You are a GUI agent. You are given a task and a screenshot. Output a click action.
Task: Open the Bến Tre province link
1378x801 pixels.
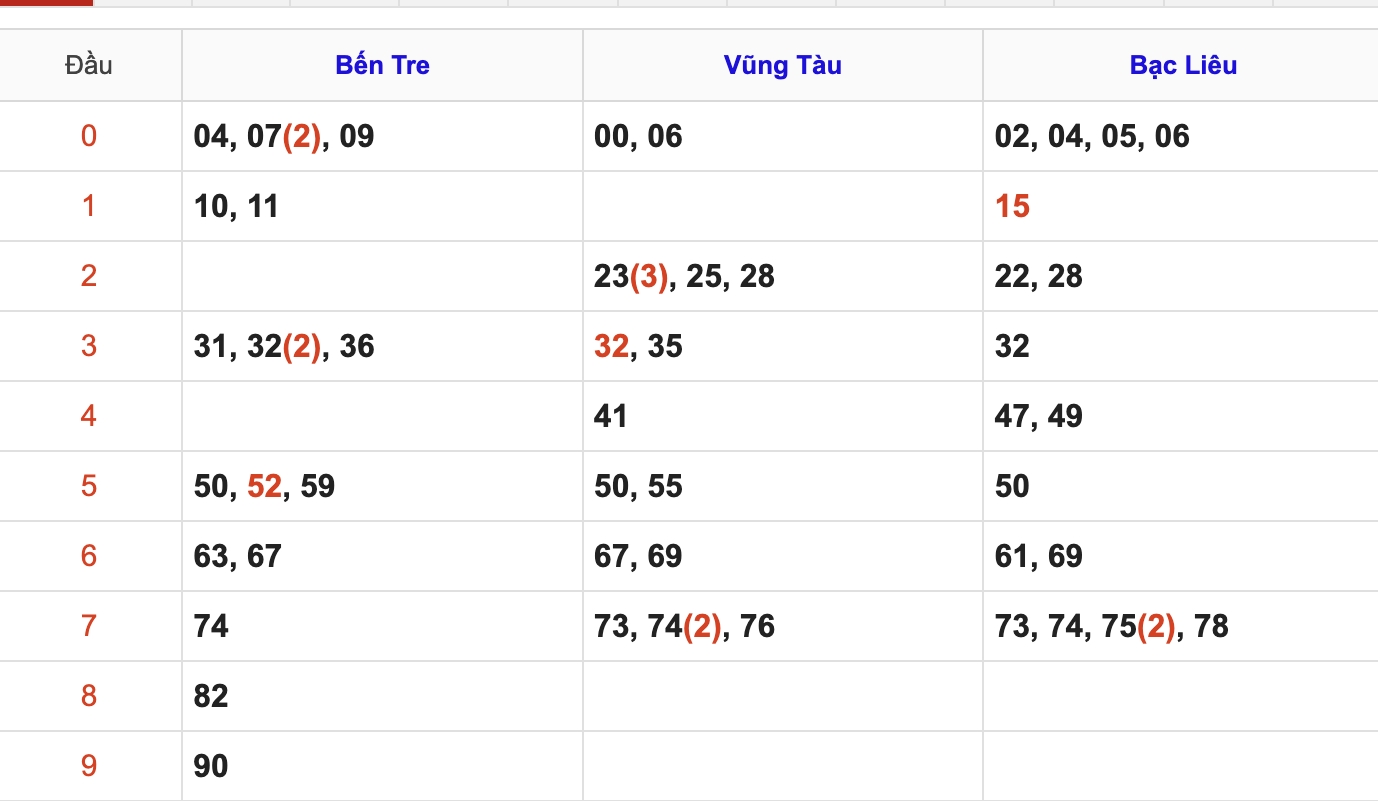coord(382,66)
